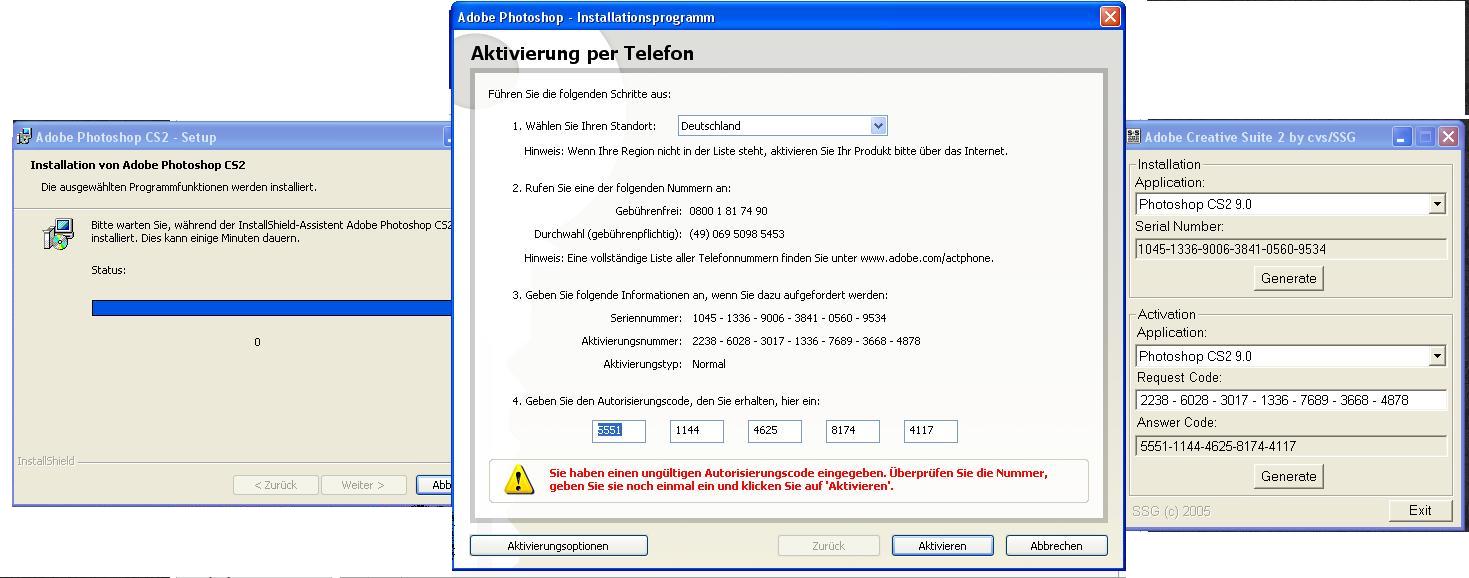Click the Aktivierungstyp Normal text

click(x=708, y=364)
